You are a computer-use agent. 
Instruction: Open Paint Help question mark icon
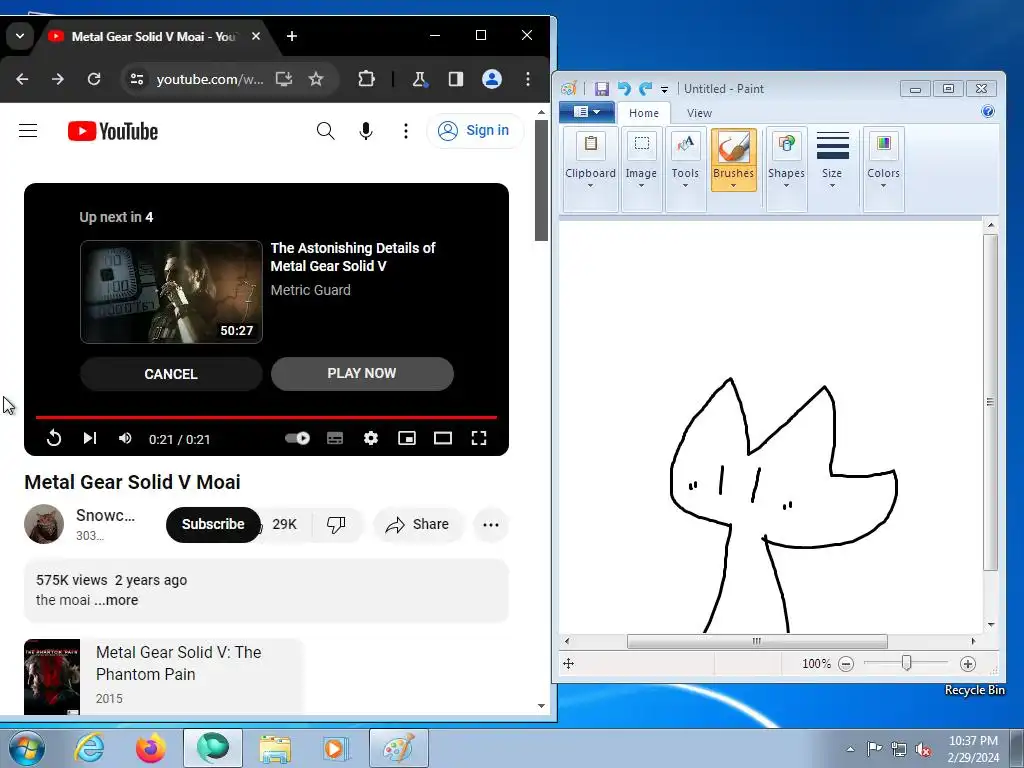pyautogui.click(x=988, y=111)
